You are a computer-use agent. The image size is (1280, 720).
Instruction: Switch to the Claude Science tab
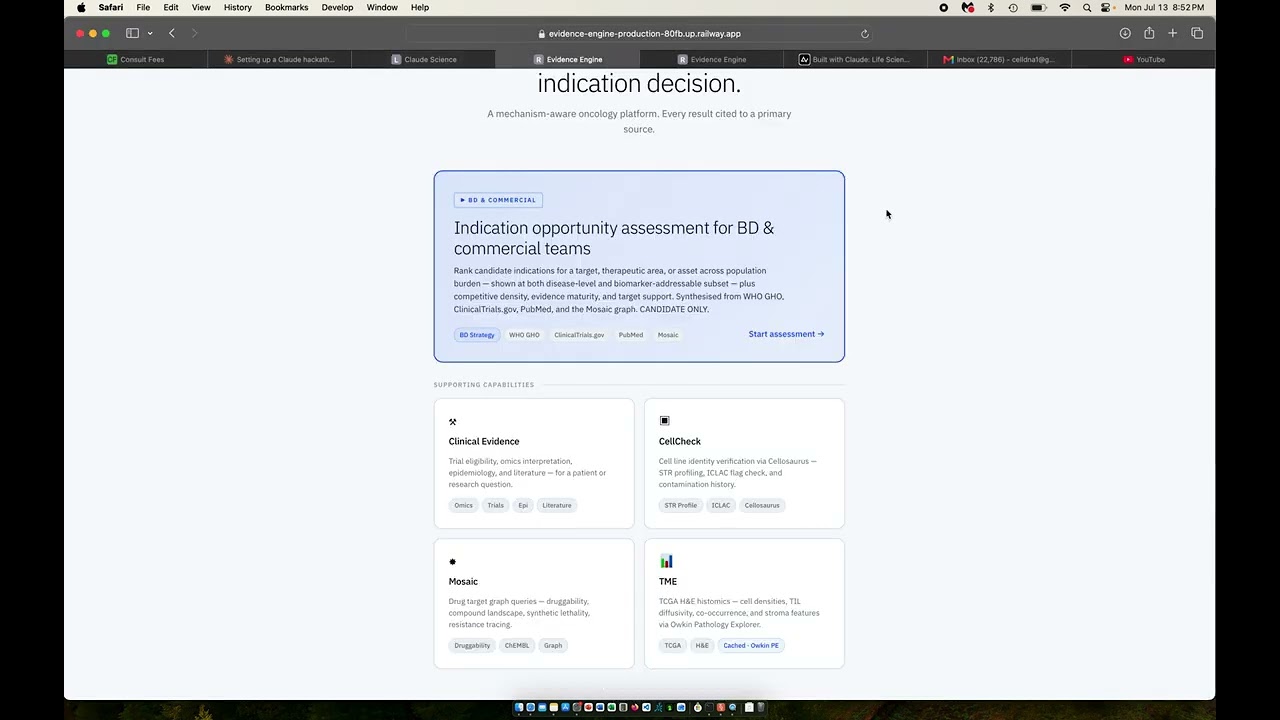tap(424, 59)
